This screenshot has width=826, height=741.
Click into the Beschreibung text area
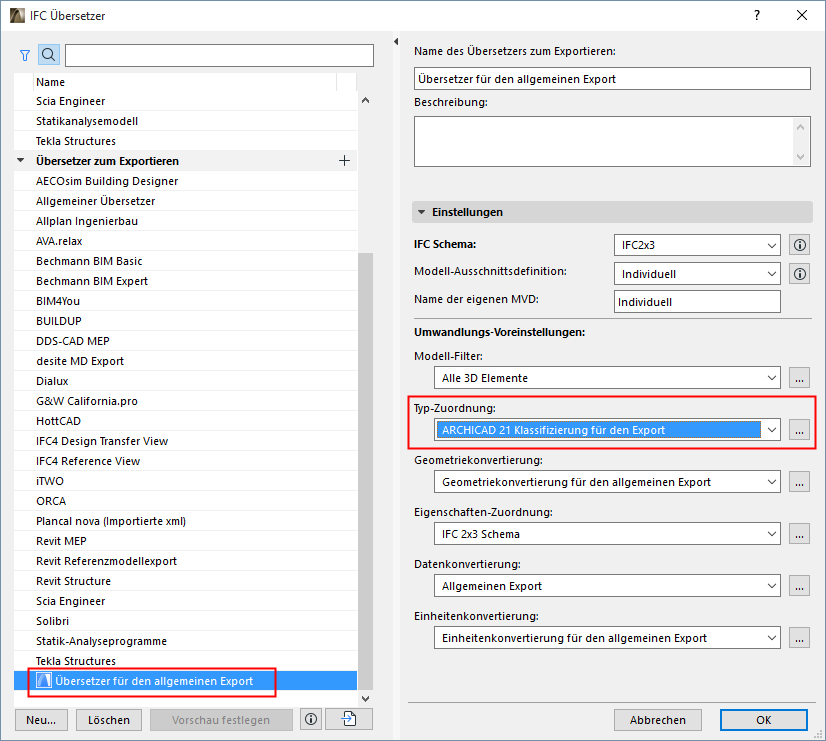click(x=603, y=142)
